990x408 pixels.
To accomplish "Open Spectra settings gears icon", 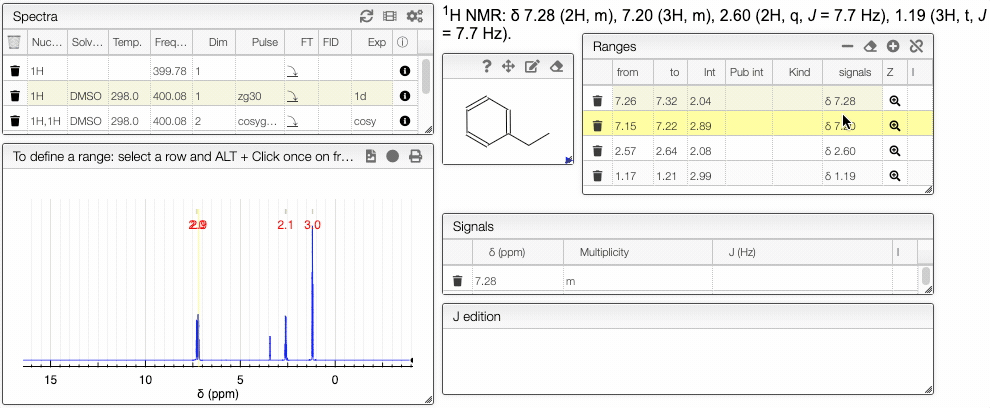I will pyautogui.click(x=415, y=16).
